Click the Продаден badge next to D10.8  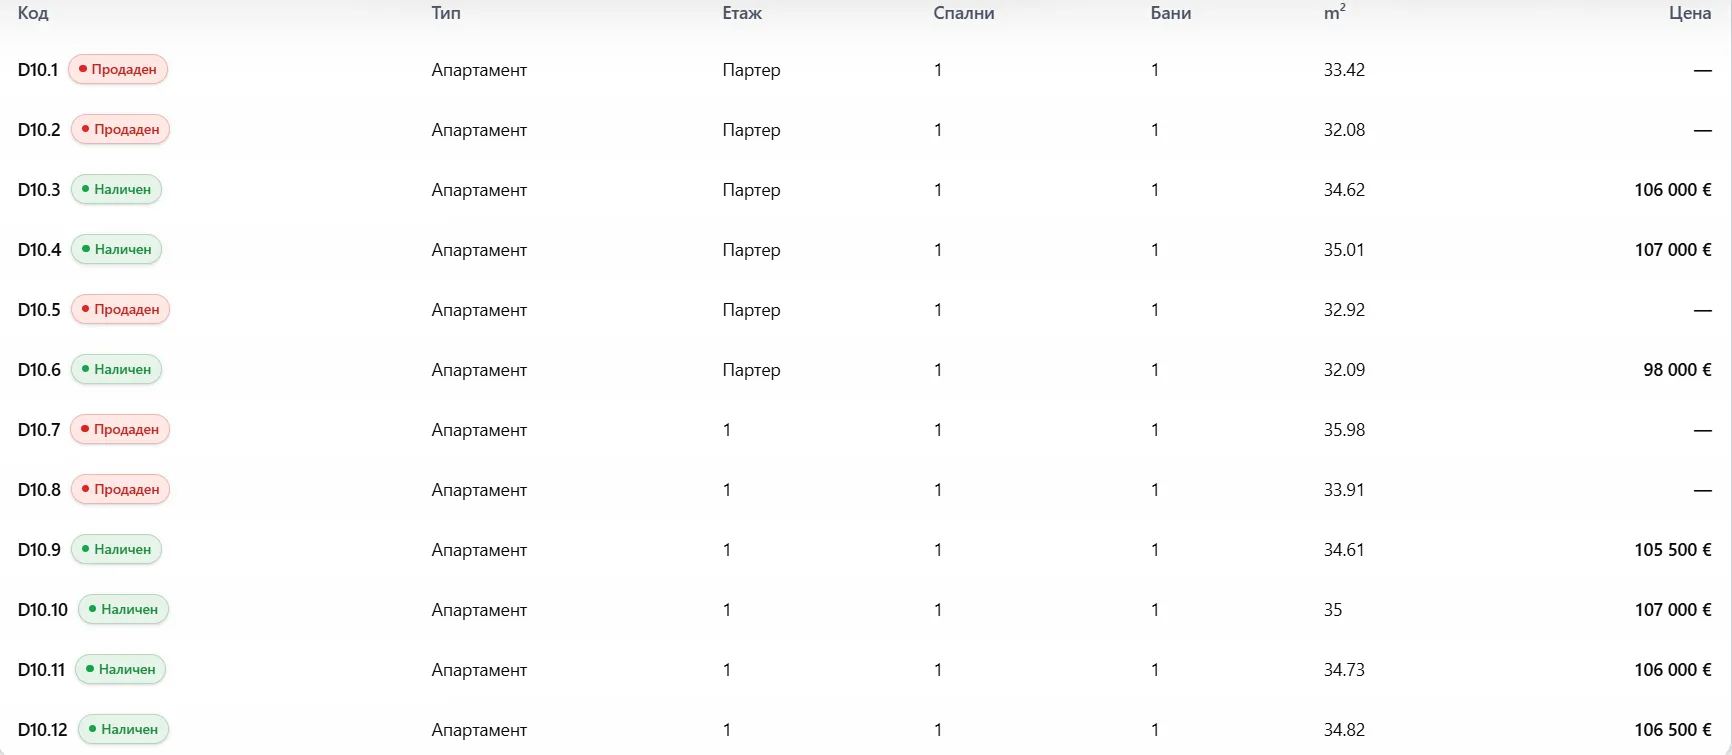(120, 490)
